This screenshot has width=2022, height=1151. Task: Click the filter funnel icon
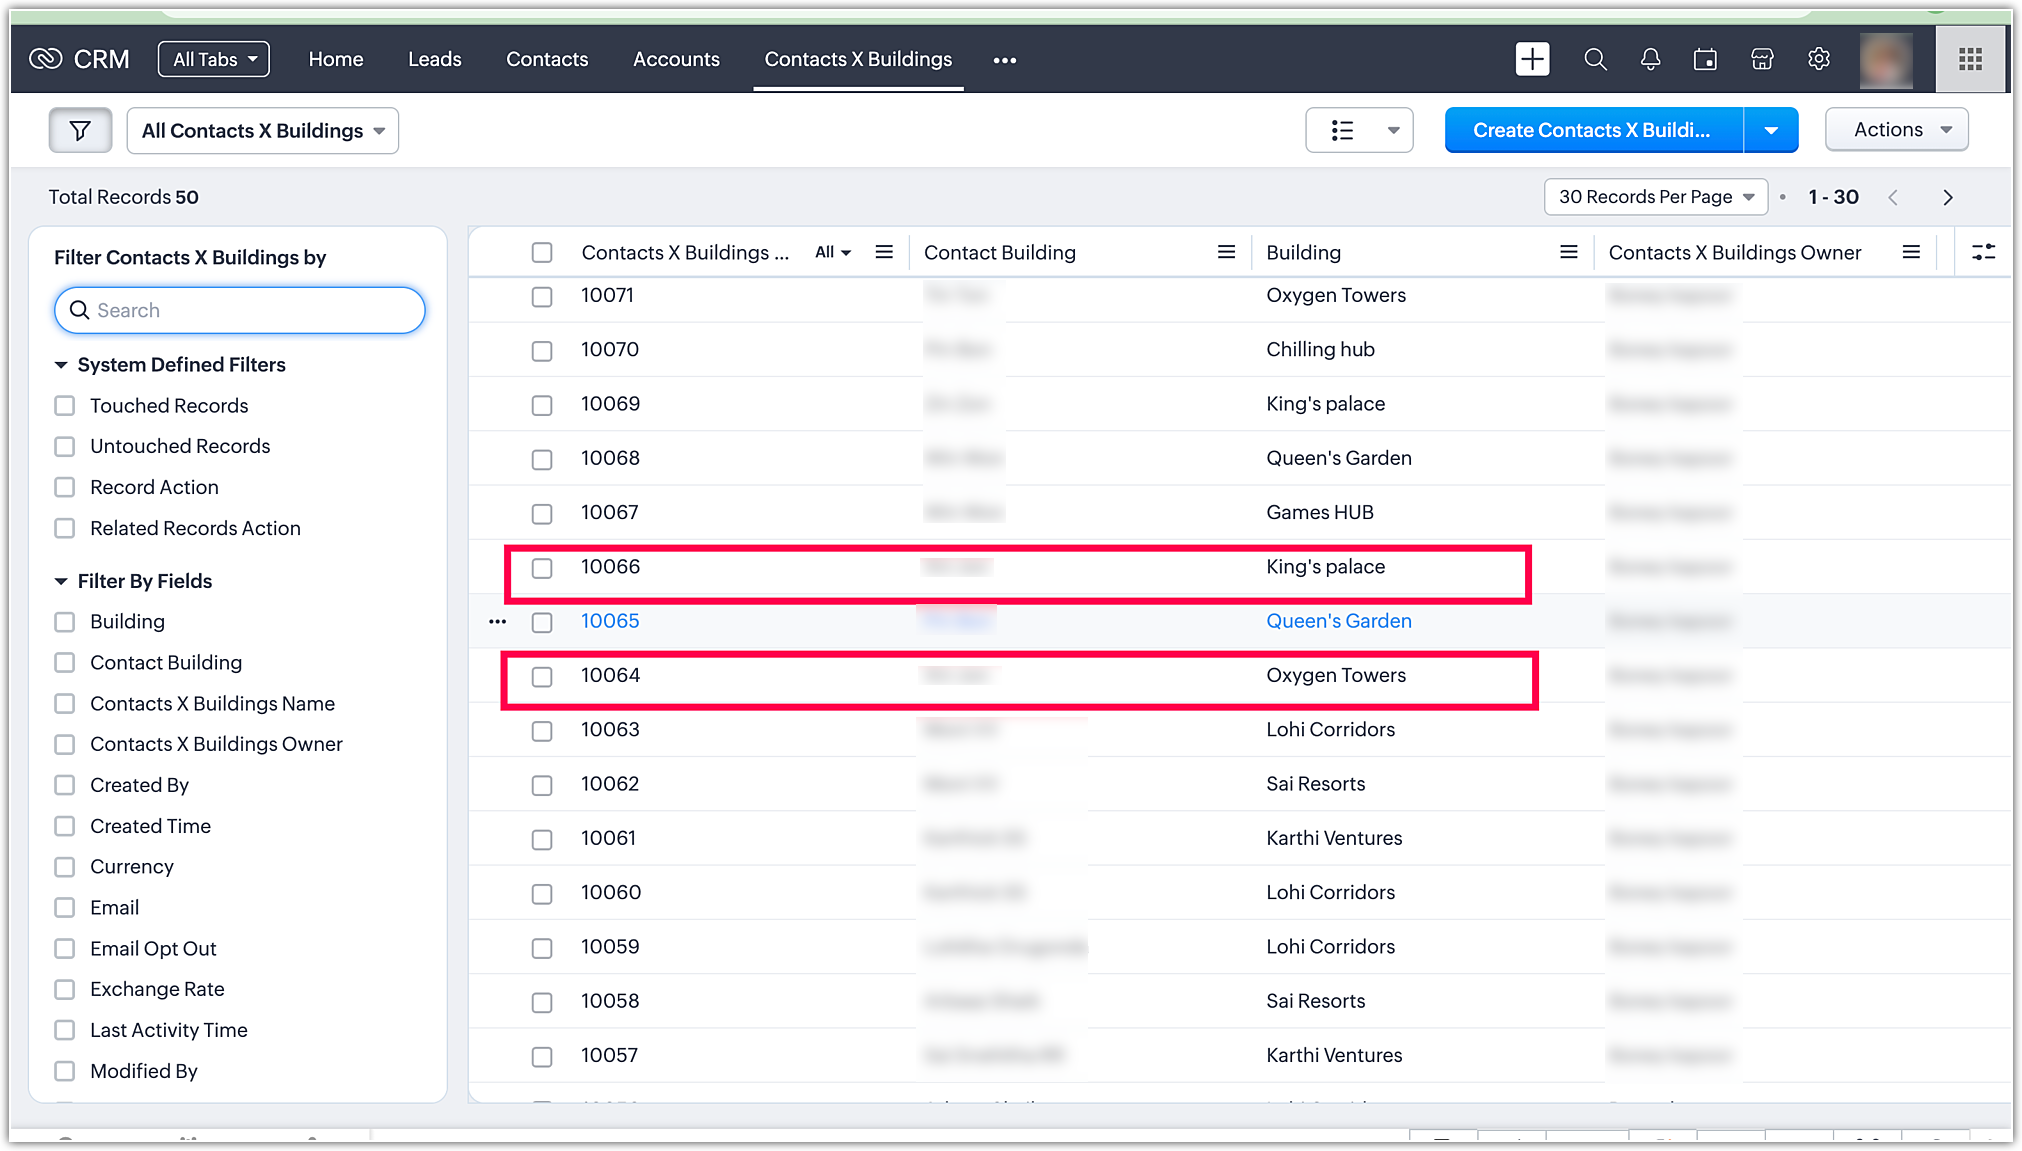point(80,131)
